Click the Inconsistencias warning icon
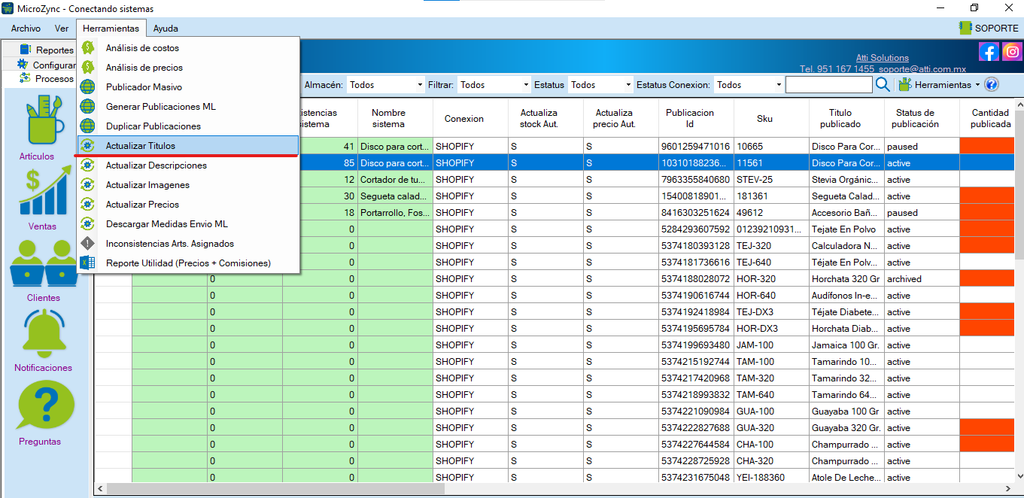The width and height of the screenshot is (1024, 498). (x=88, y=243)
